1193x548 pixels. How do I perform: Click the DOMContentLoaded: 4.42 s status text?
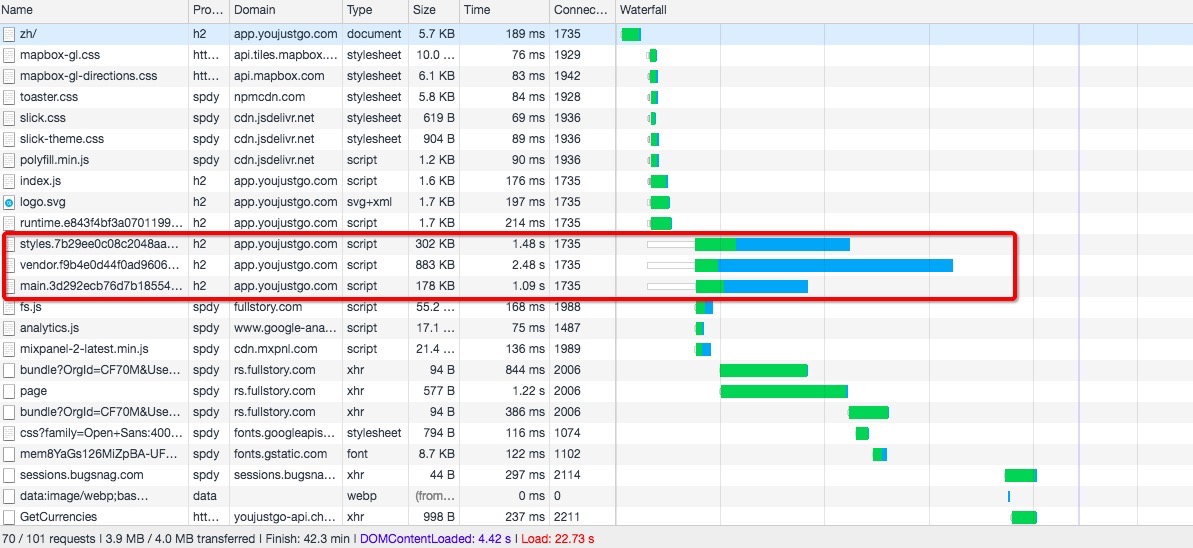click(435, 538)
